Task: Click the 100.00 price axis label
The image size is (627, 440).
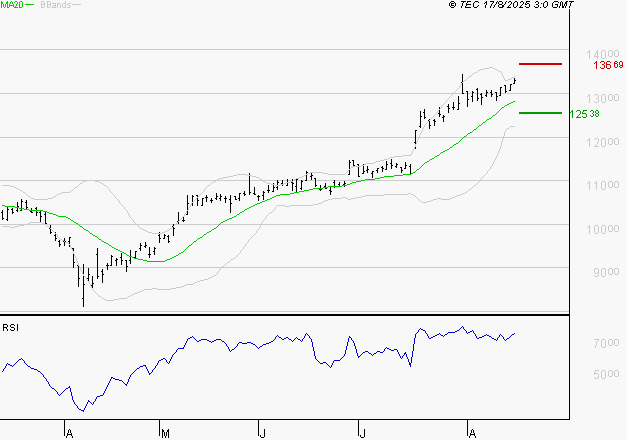Action: pos(603,229)
